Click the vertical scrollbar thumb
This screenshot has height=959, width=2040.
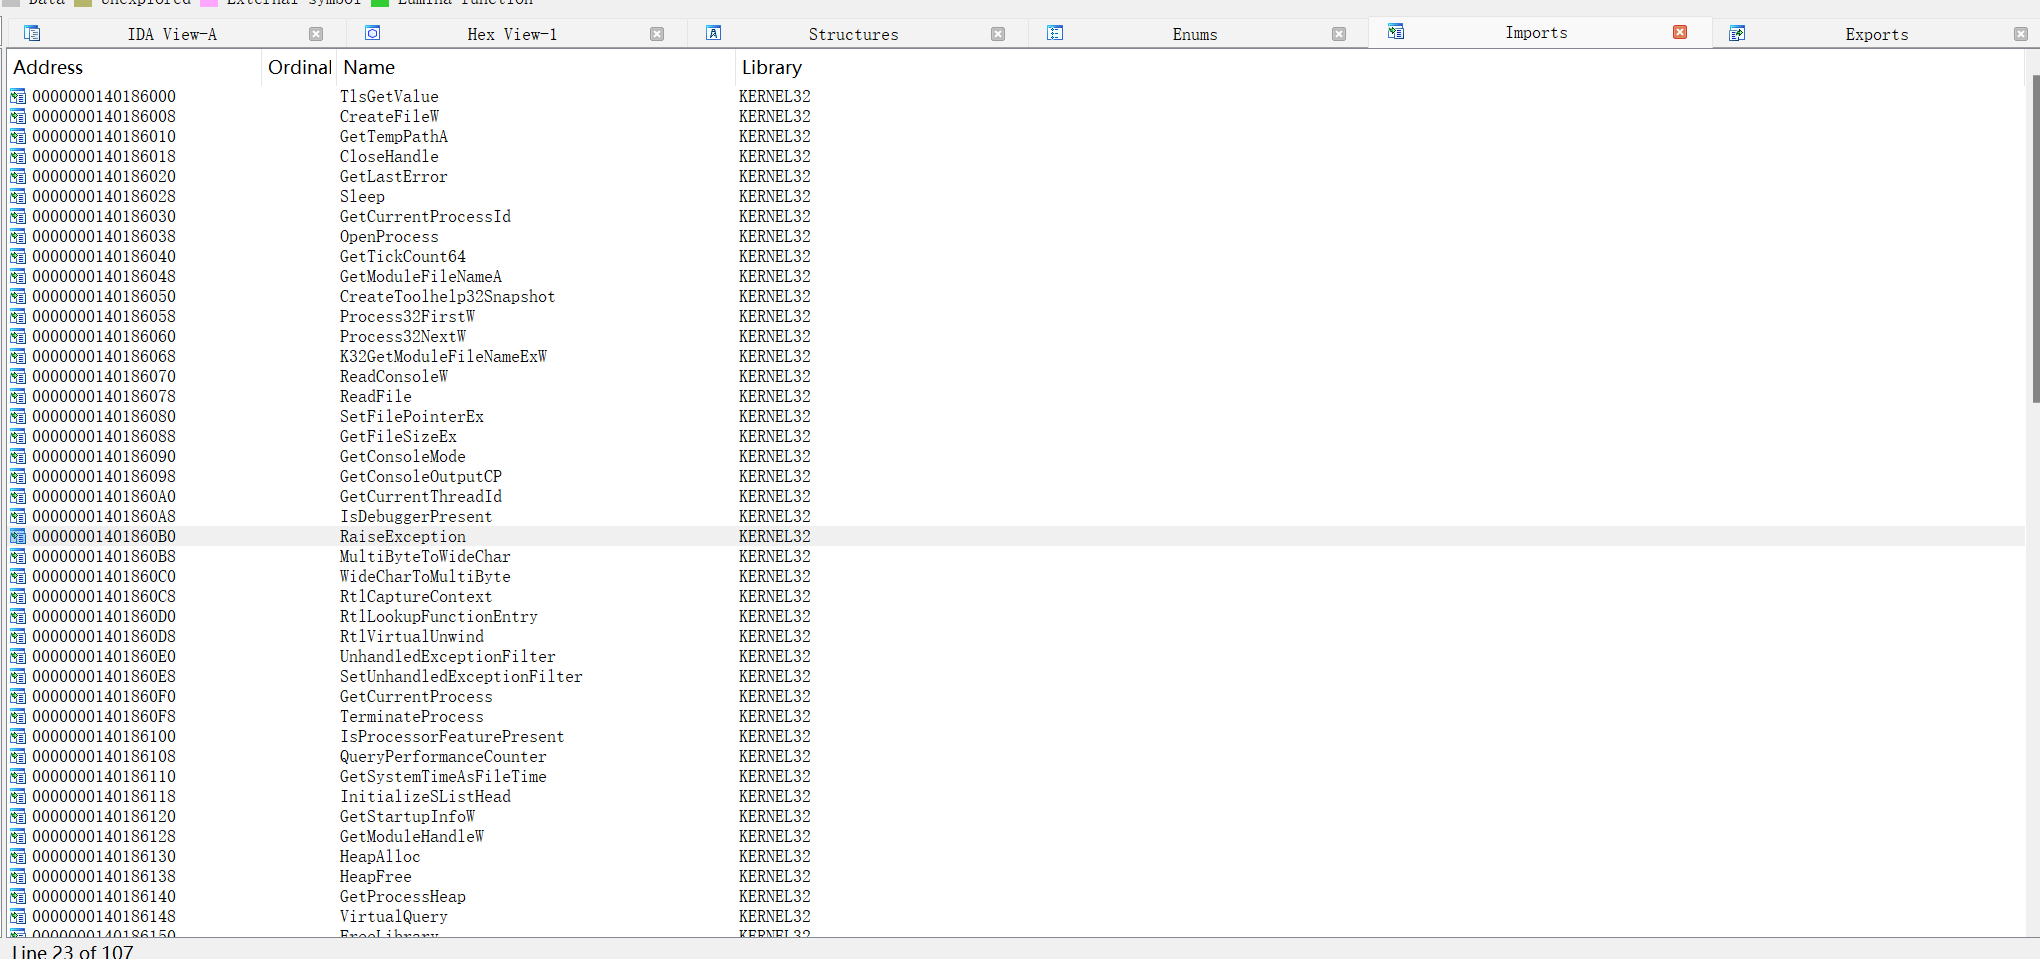[x=2034, y=240]
